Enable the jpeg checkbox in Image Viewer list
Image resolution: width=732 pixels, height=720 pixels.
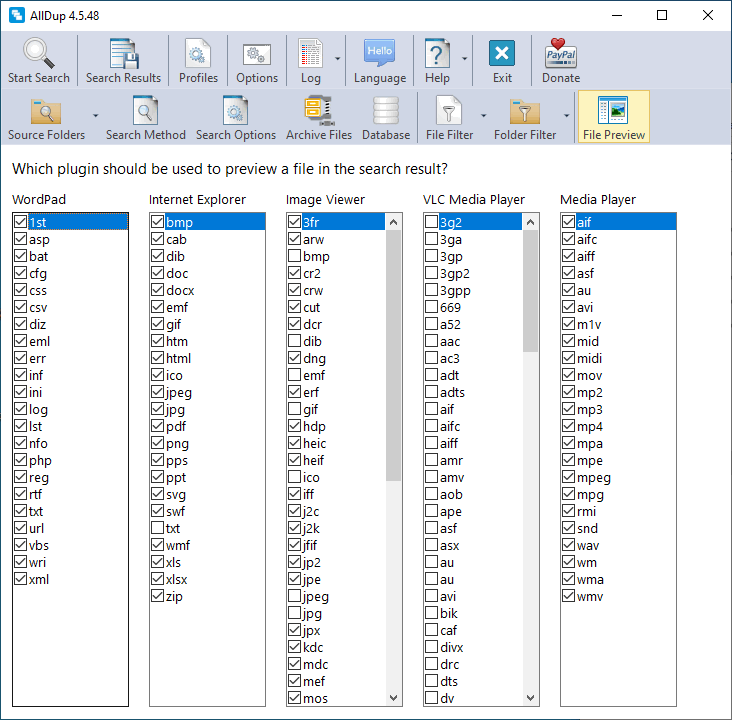(294, 596)
